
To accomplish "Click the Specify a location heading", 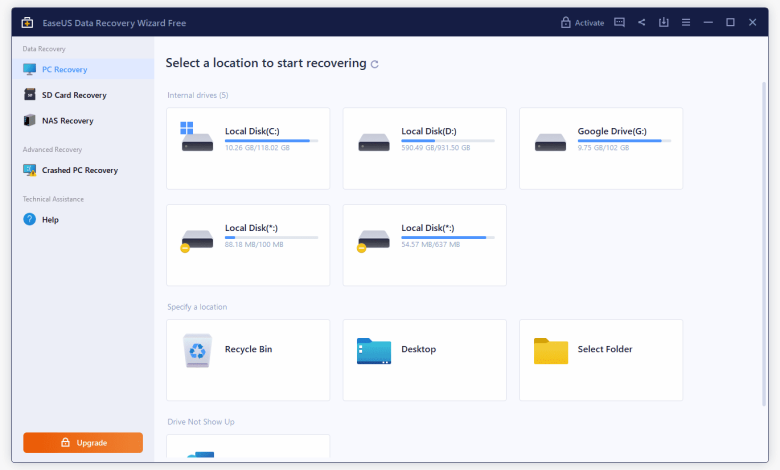I will tap(197, 307).
